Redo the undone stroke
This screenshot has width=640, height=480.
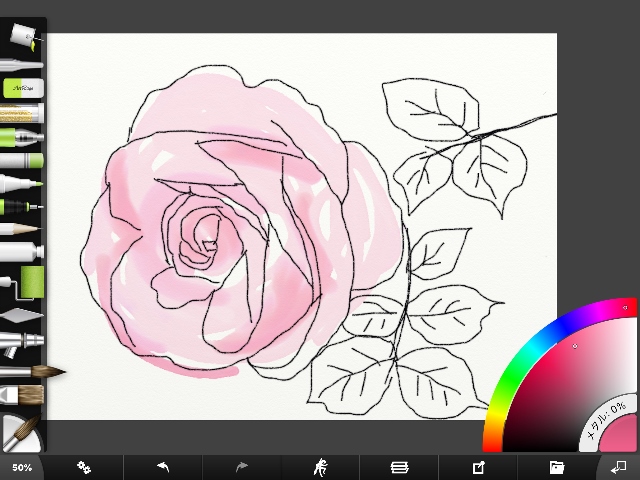click(242, 467)
